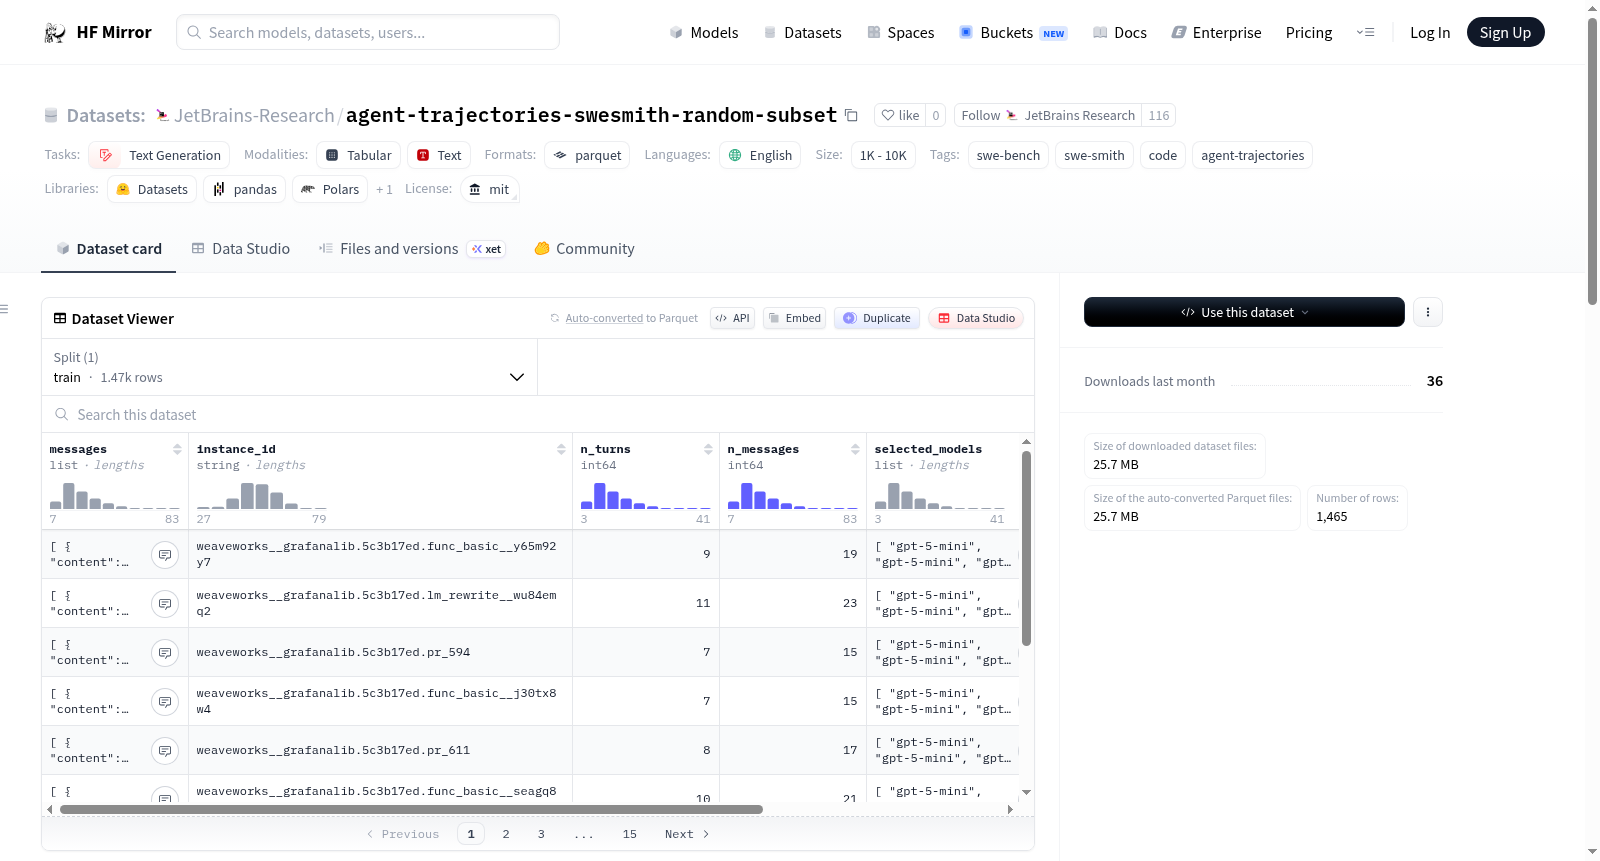Click the Log In link
Screen dimensions: 1600x861
[1430, 33]
